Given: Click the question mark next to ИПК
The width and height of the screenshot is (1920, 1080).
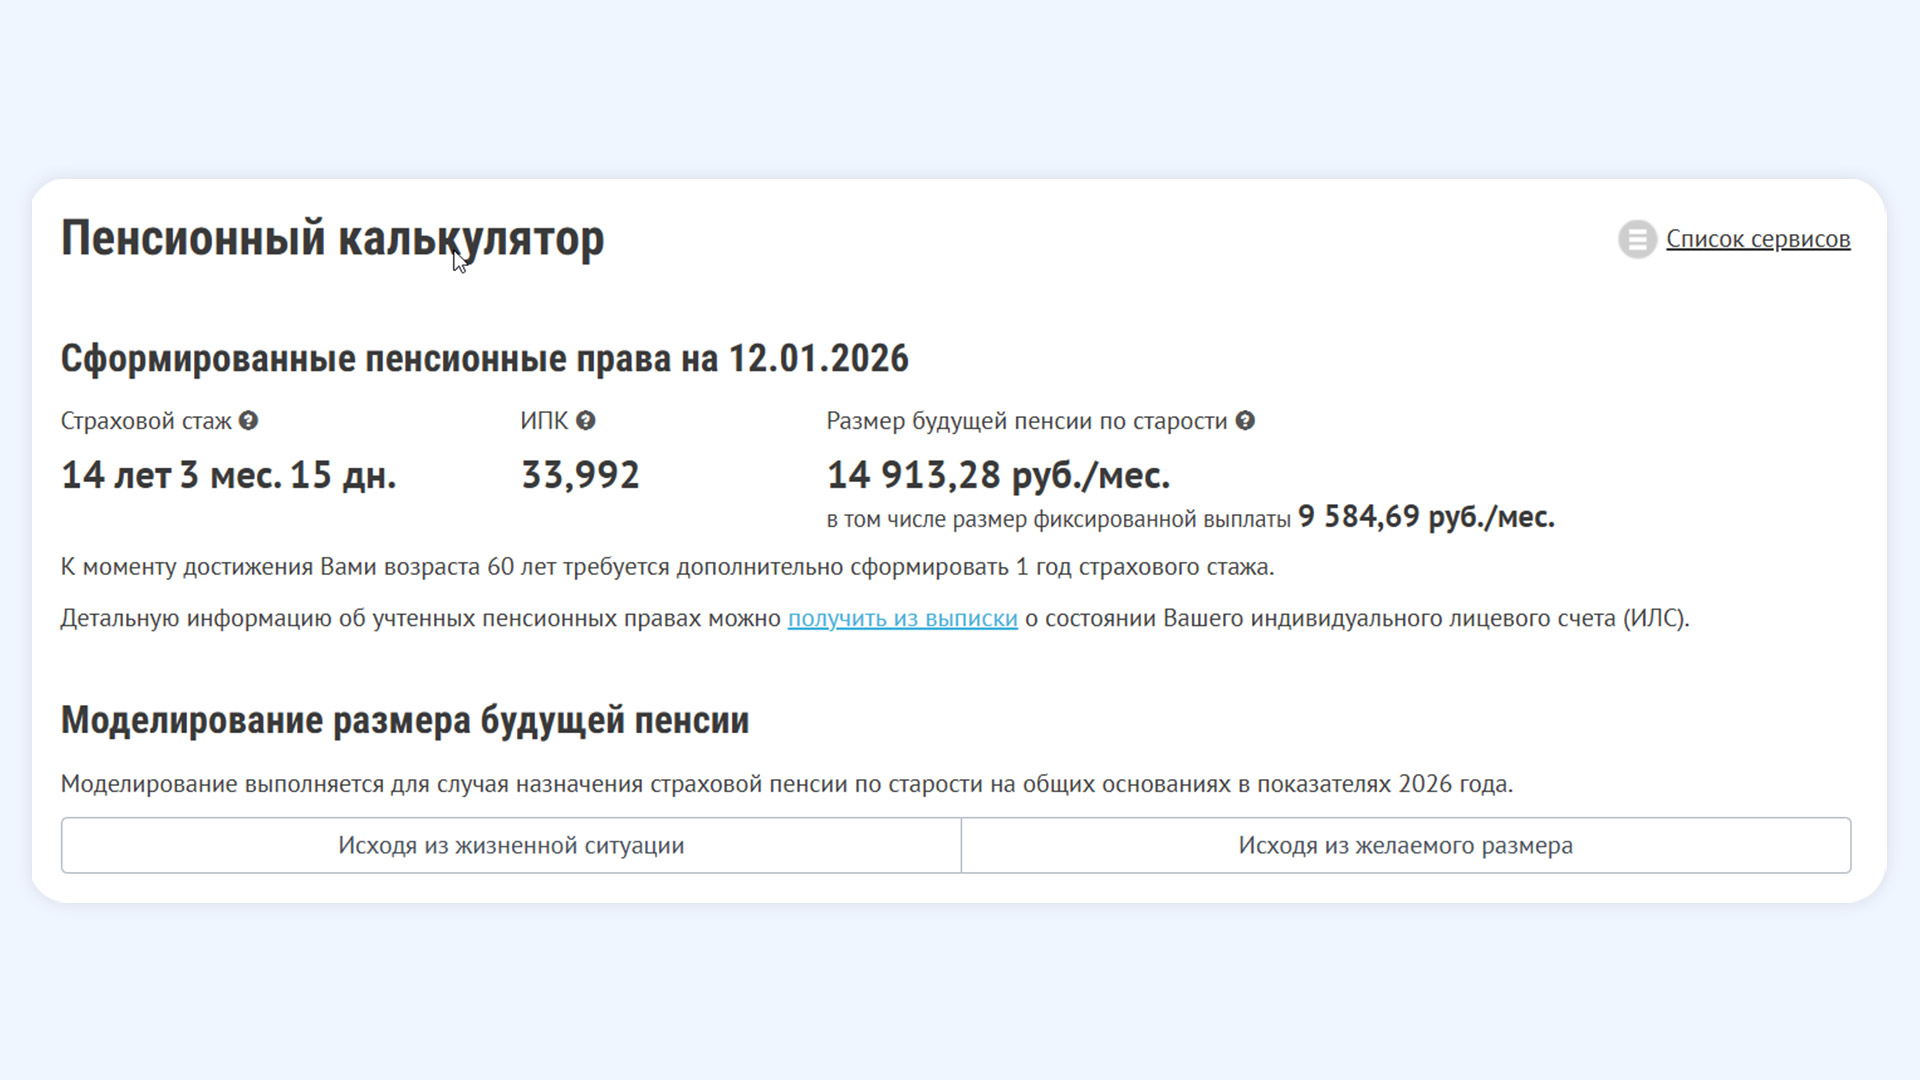Looking at the screenshot, I should click(x=586, y=421).
